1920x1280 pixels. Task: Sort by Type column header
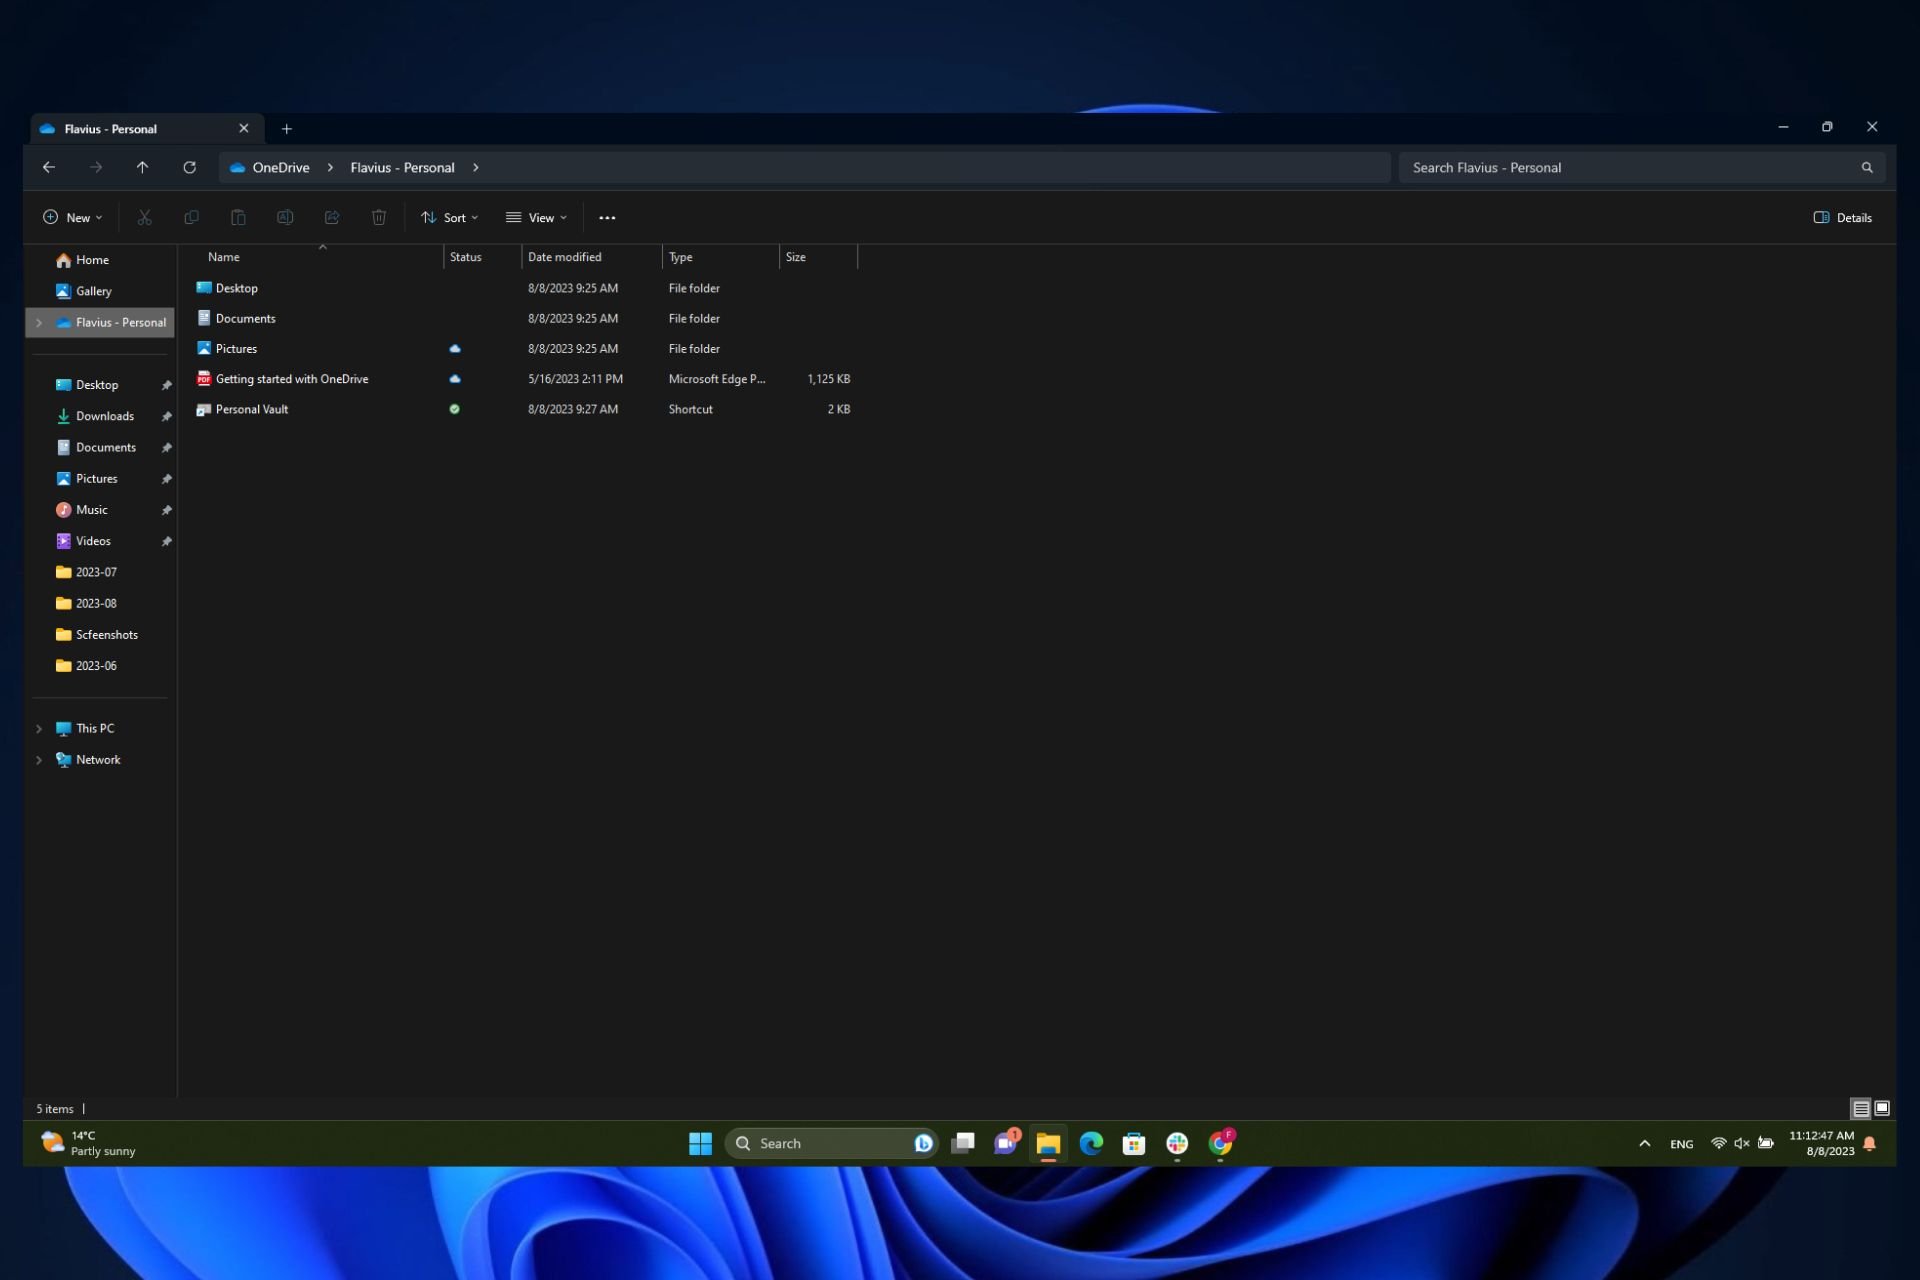721,257
